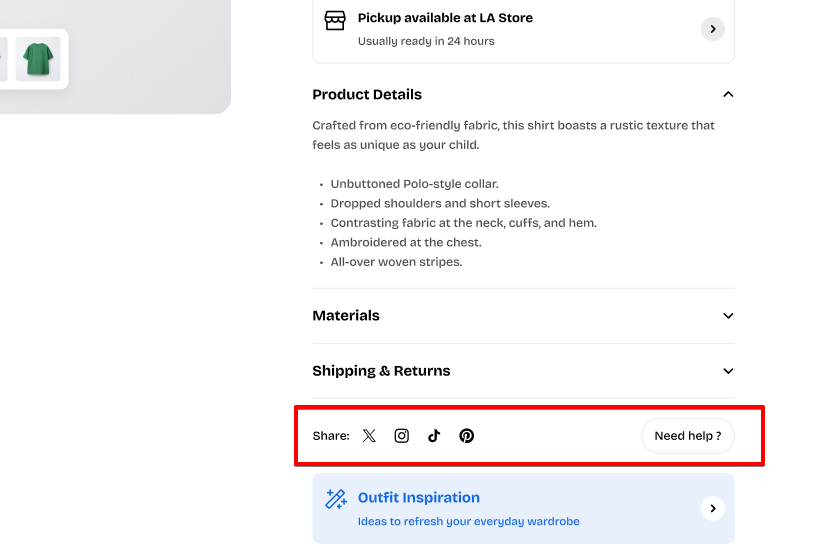Share product on TikTok
This screenshot has height=553, width=813.
point(434,436)
